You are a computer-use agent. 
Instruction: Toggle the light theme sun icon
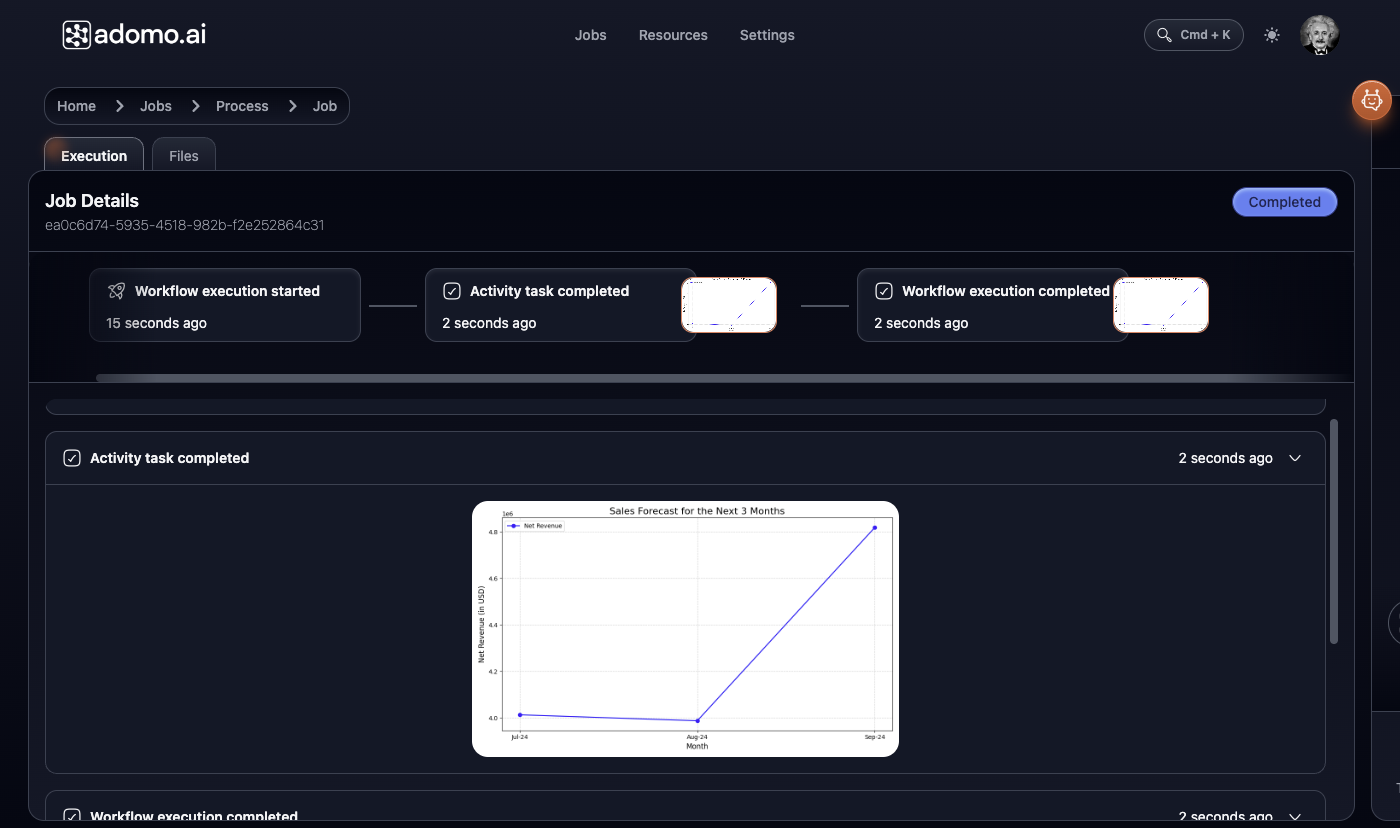[1271, 34]
